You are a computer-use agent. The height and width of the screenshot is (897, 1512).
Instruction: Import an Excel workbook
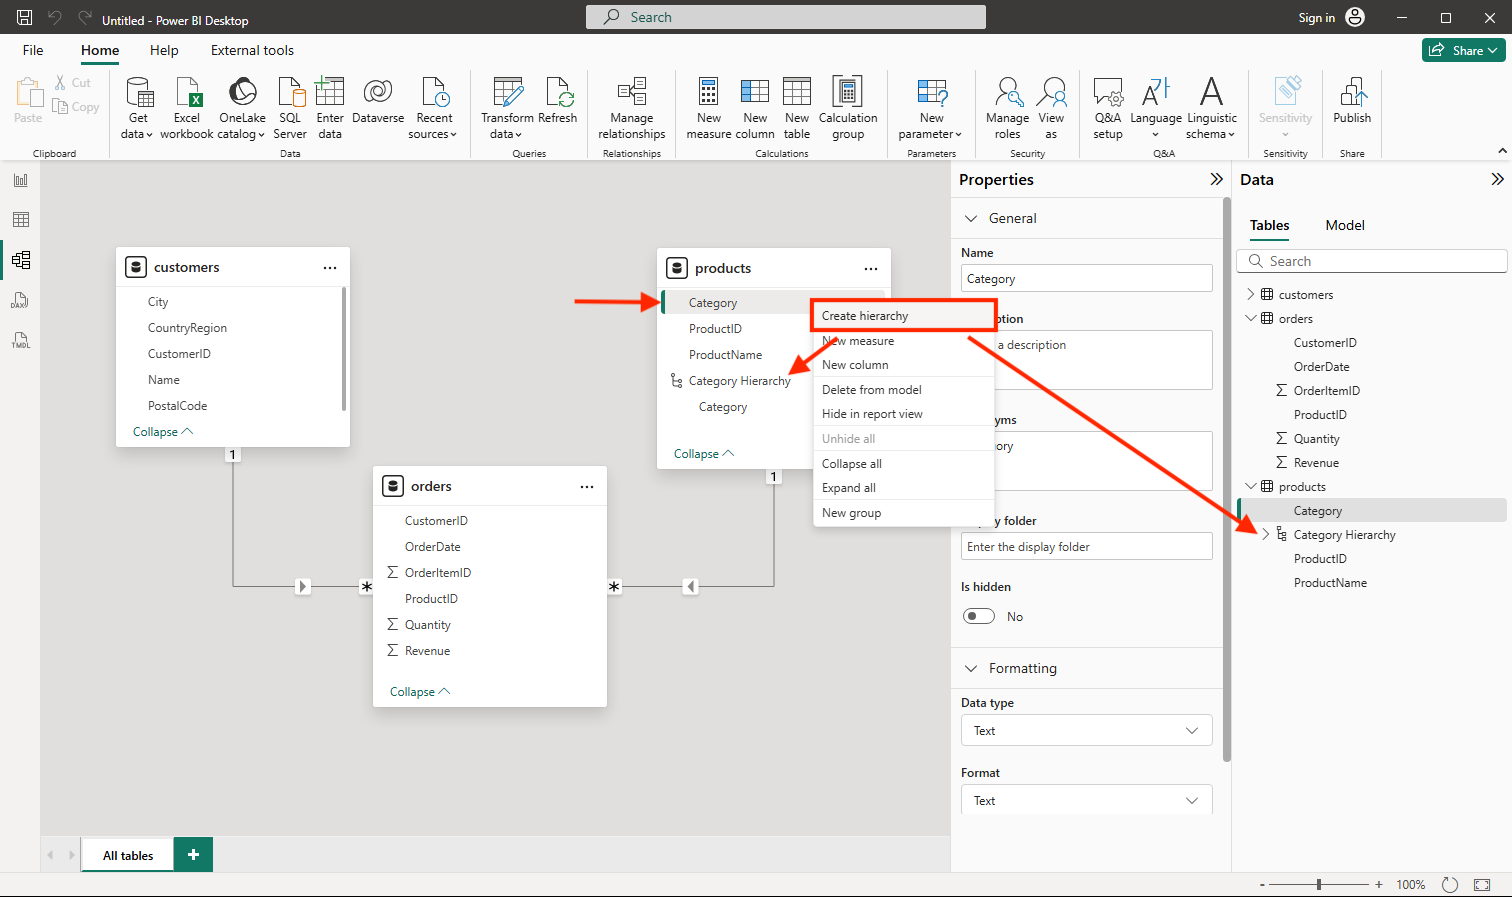[x=187, y=108]
